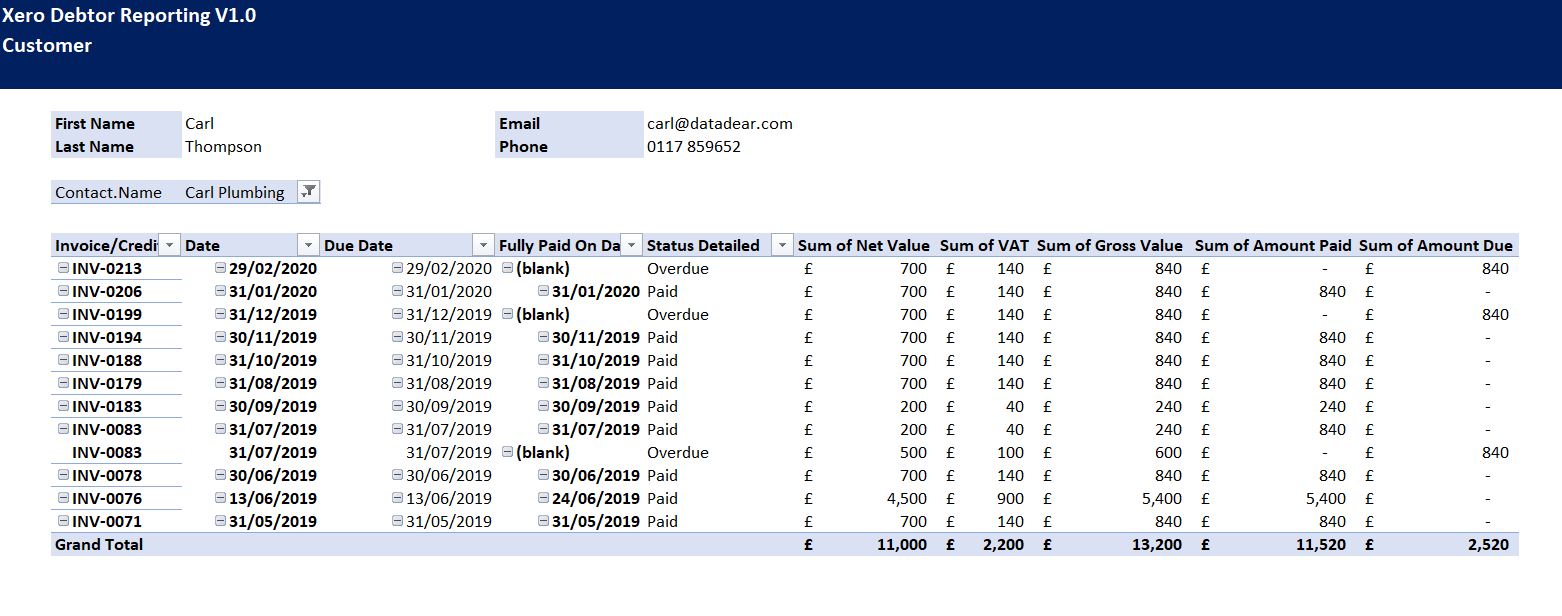This screenshot has width=1562, height=616.
Task: Click minus icon beside INV-0188
Action: pyautogui.click(x=64, y=360)
